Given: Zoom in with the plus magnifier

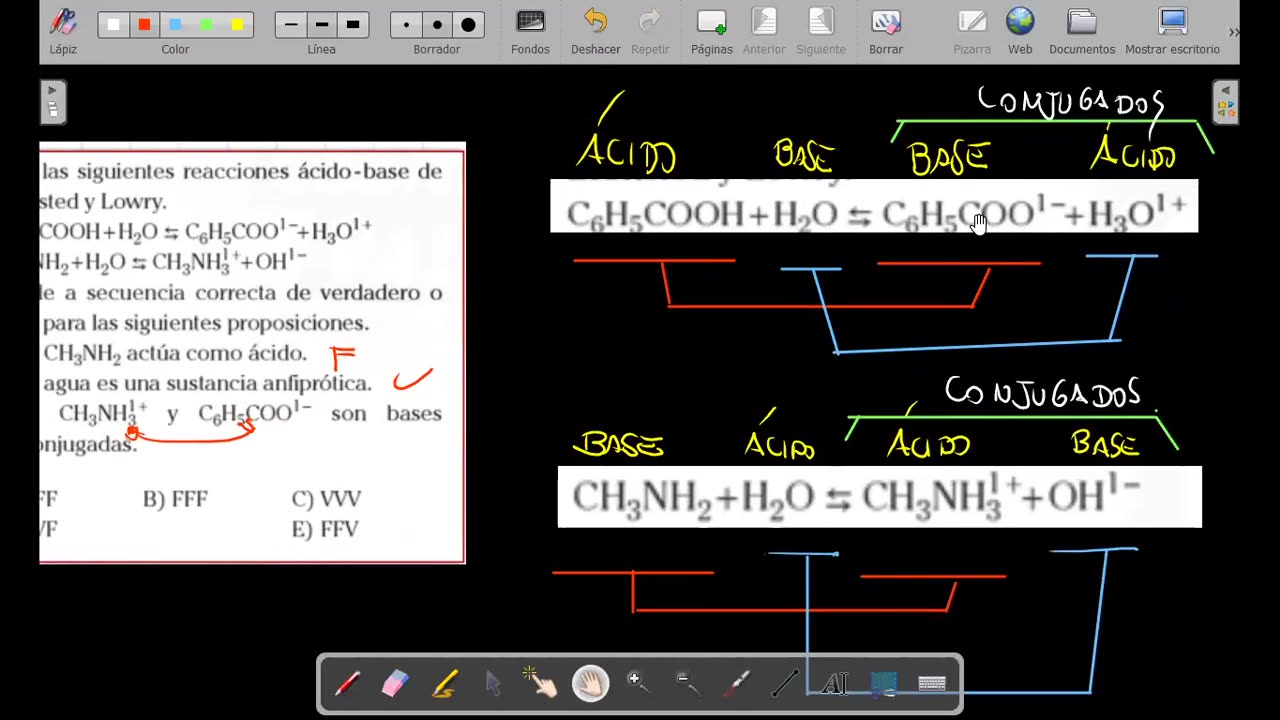Looking at the screenshot, I should coord(637,683).
